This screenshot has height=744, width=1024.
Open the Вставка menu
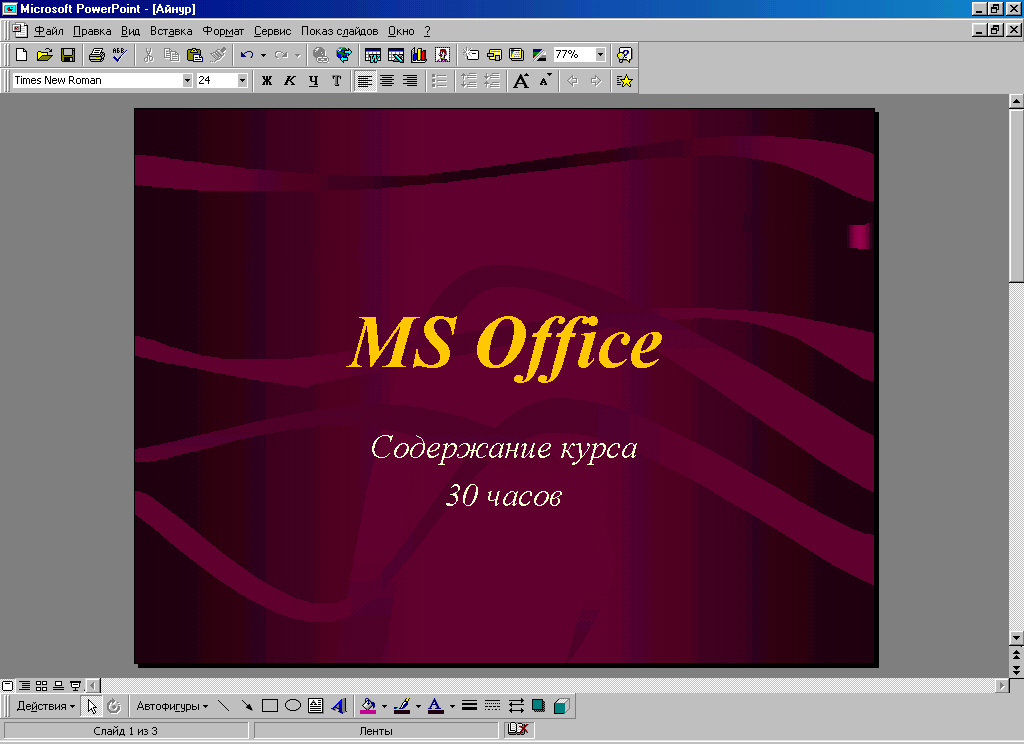pos(171,31)
